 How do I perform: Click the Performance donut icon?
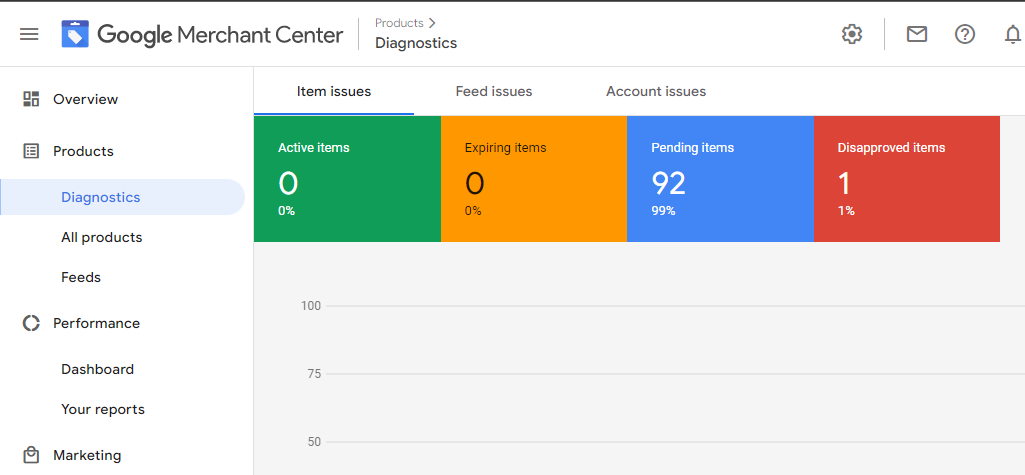pos(31,323)
